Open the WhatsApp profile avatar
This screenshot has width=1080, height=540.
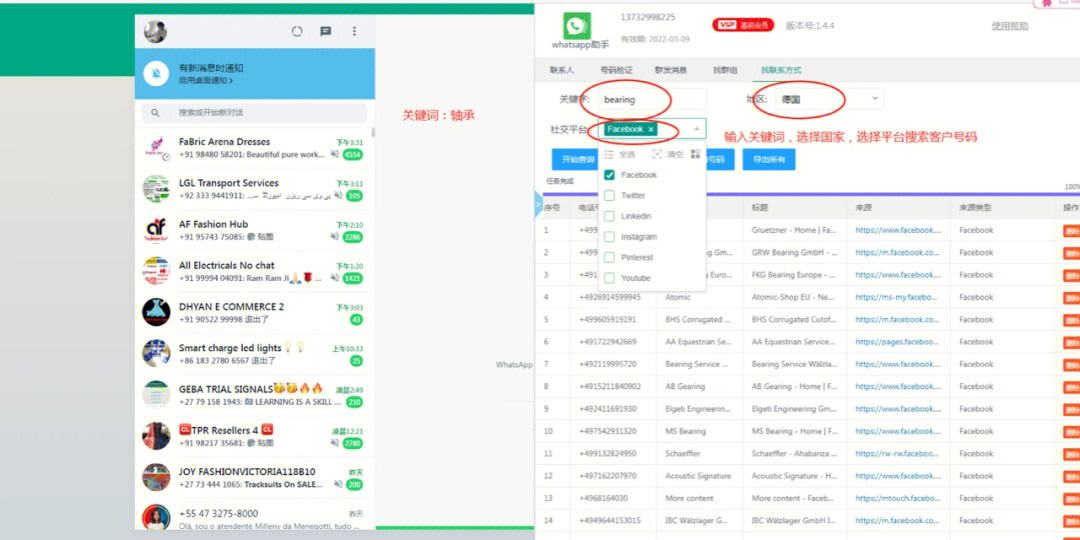(x=155, y=32)
